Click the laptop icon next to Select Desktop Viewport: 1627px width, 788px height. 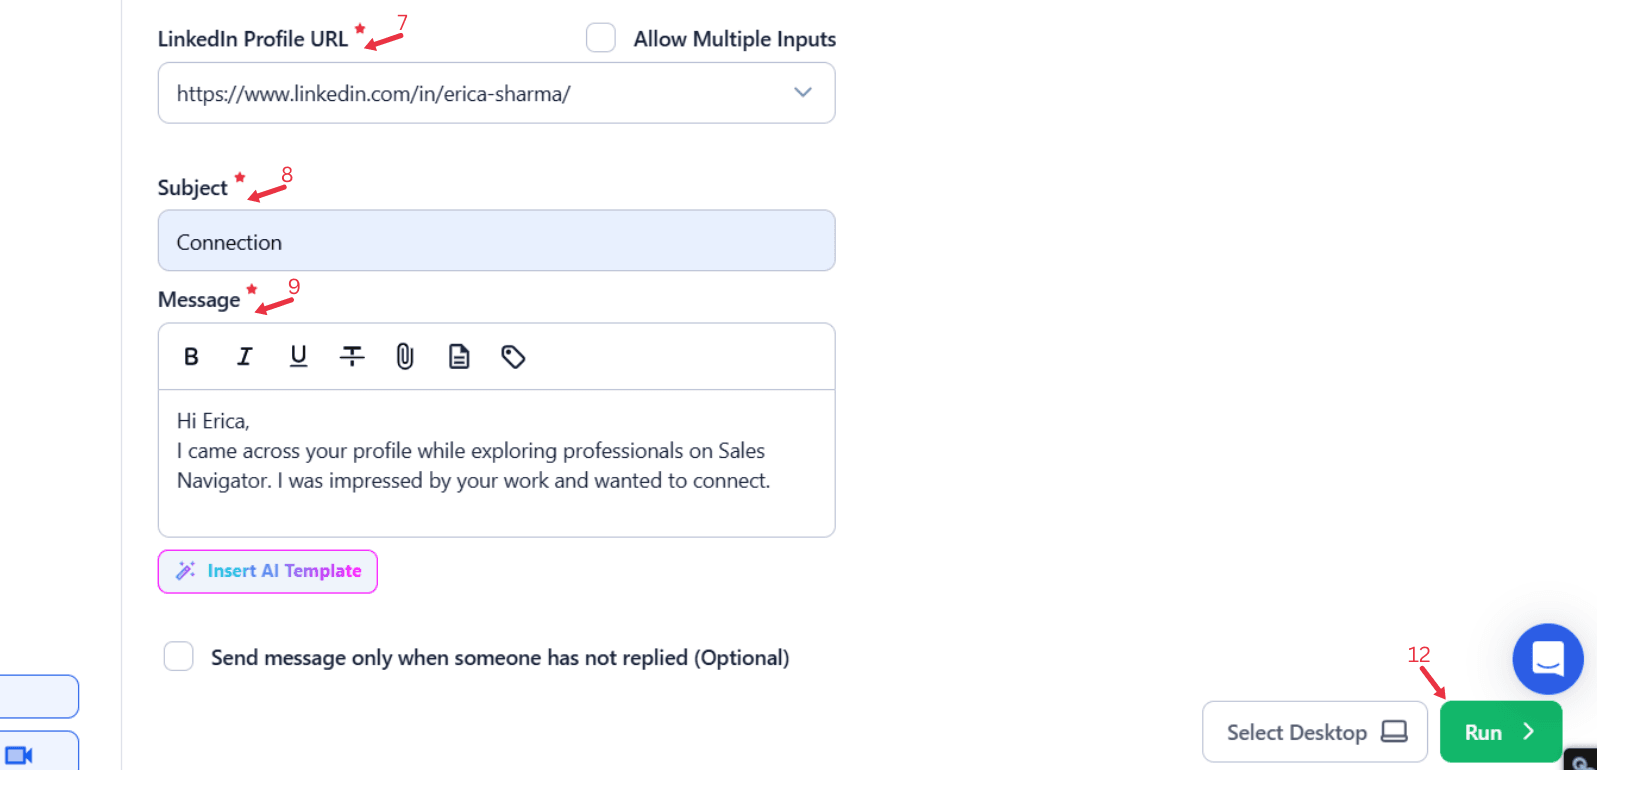tap(1396, 731)
